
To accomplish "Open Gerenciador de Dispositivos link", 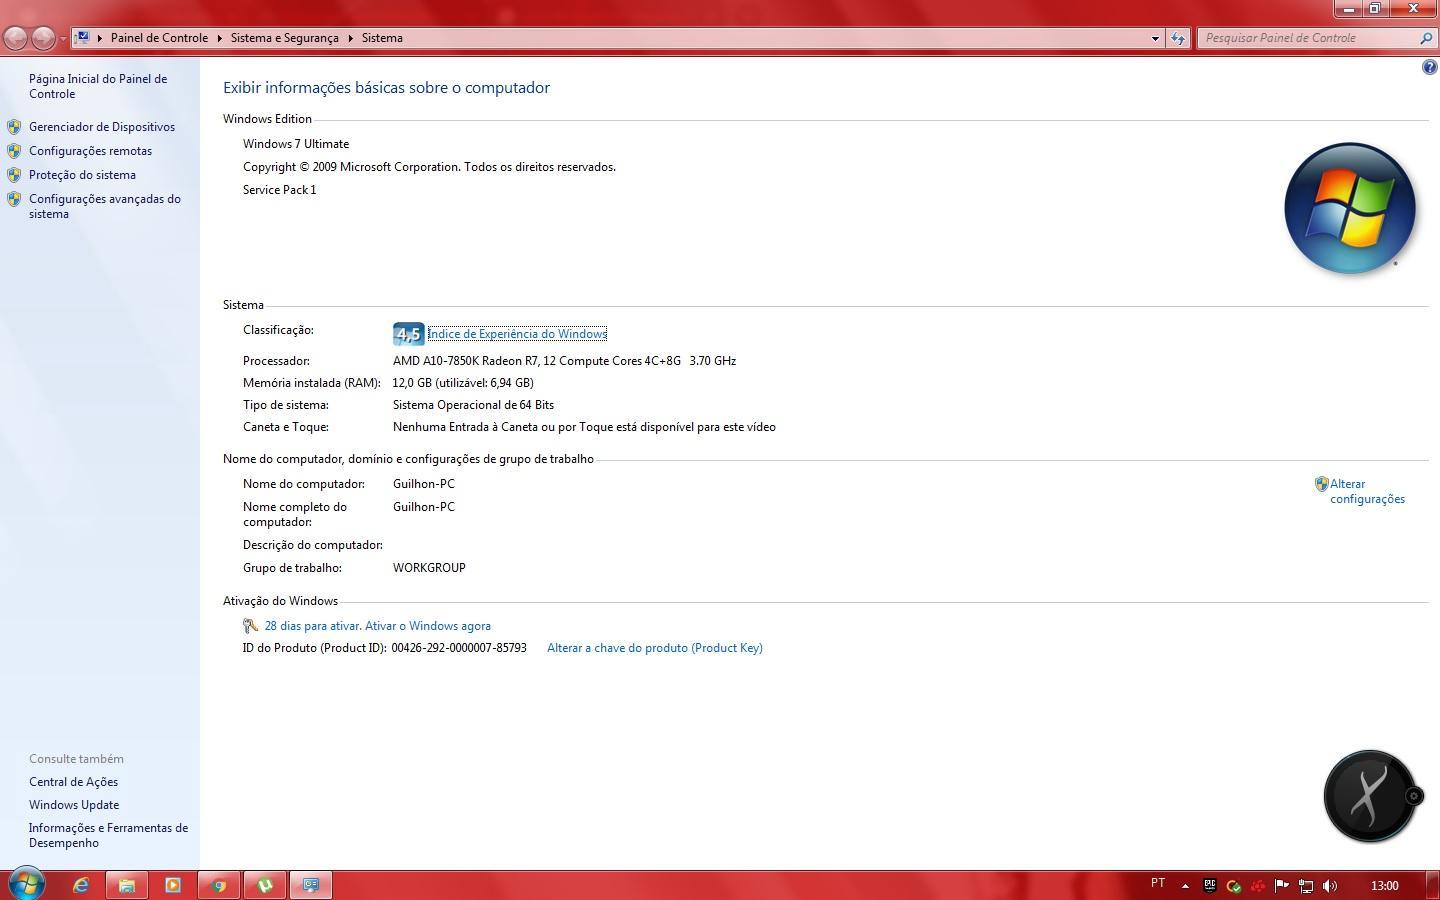I will (x=102, y=127).
